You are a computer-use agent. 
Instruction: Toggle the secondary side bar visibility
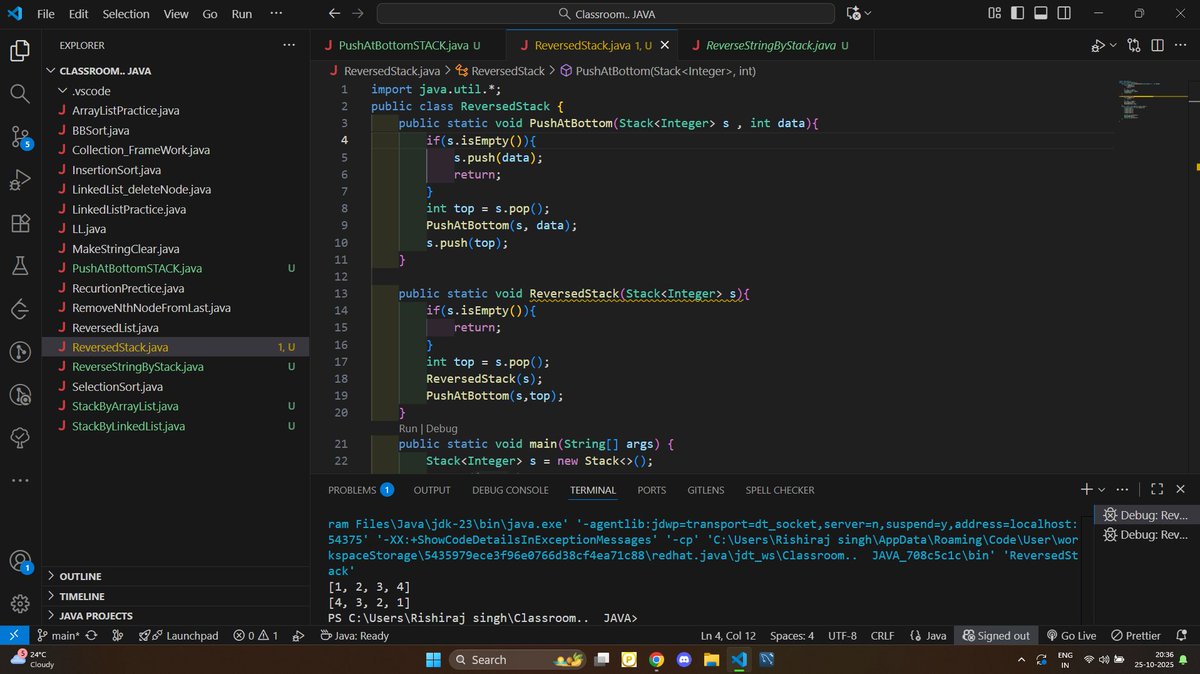(x=1065, y=13)
